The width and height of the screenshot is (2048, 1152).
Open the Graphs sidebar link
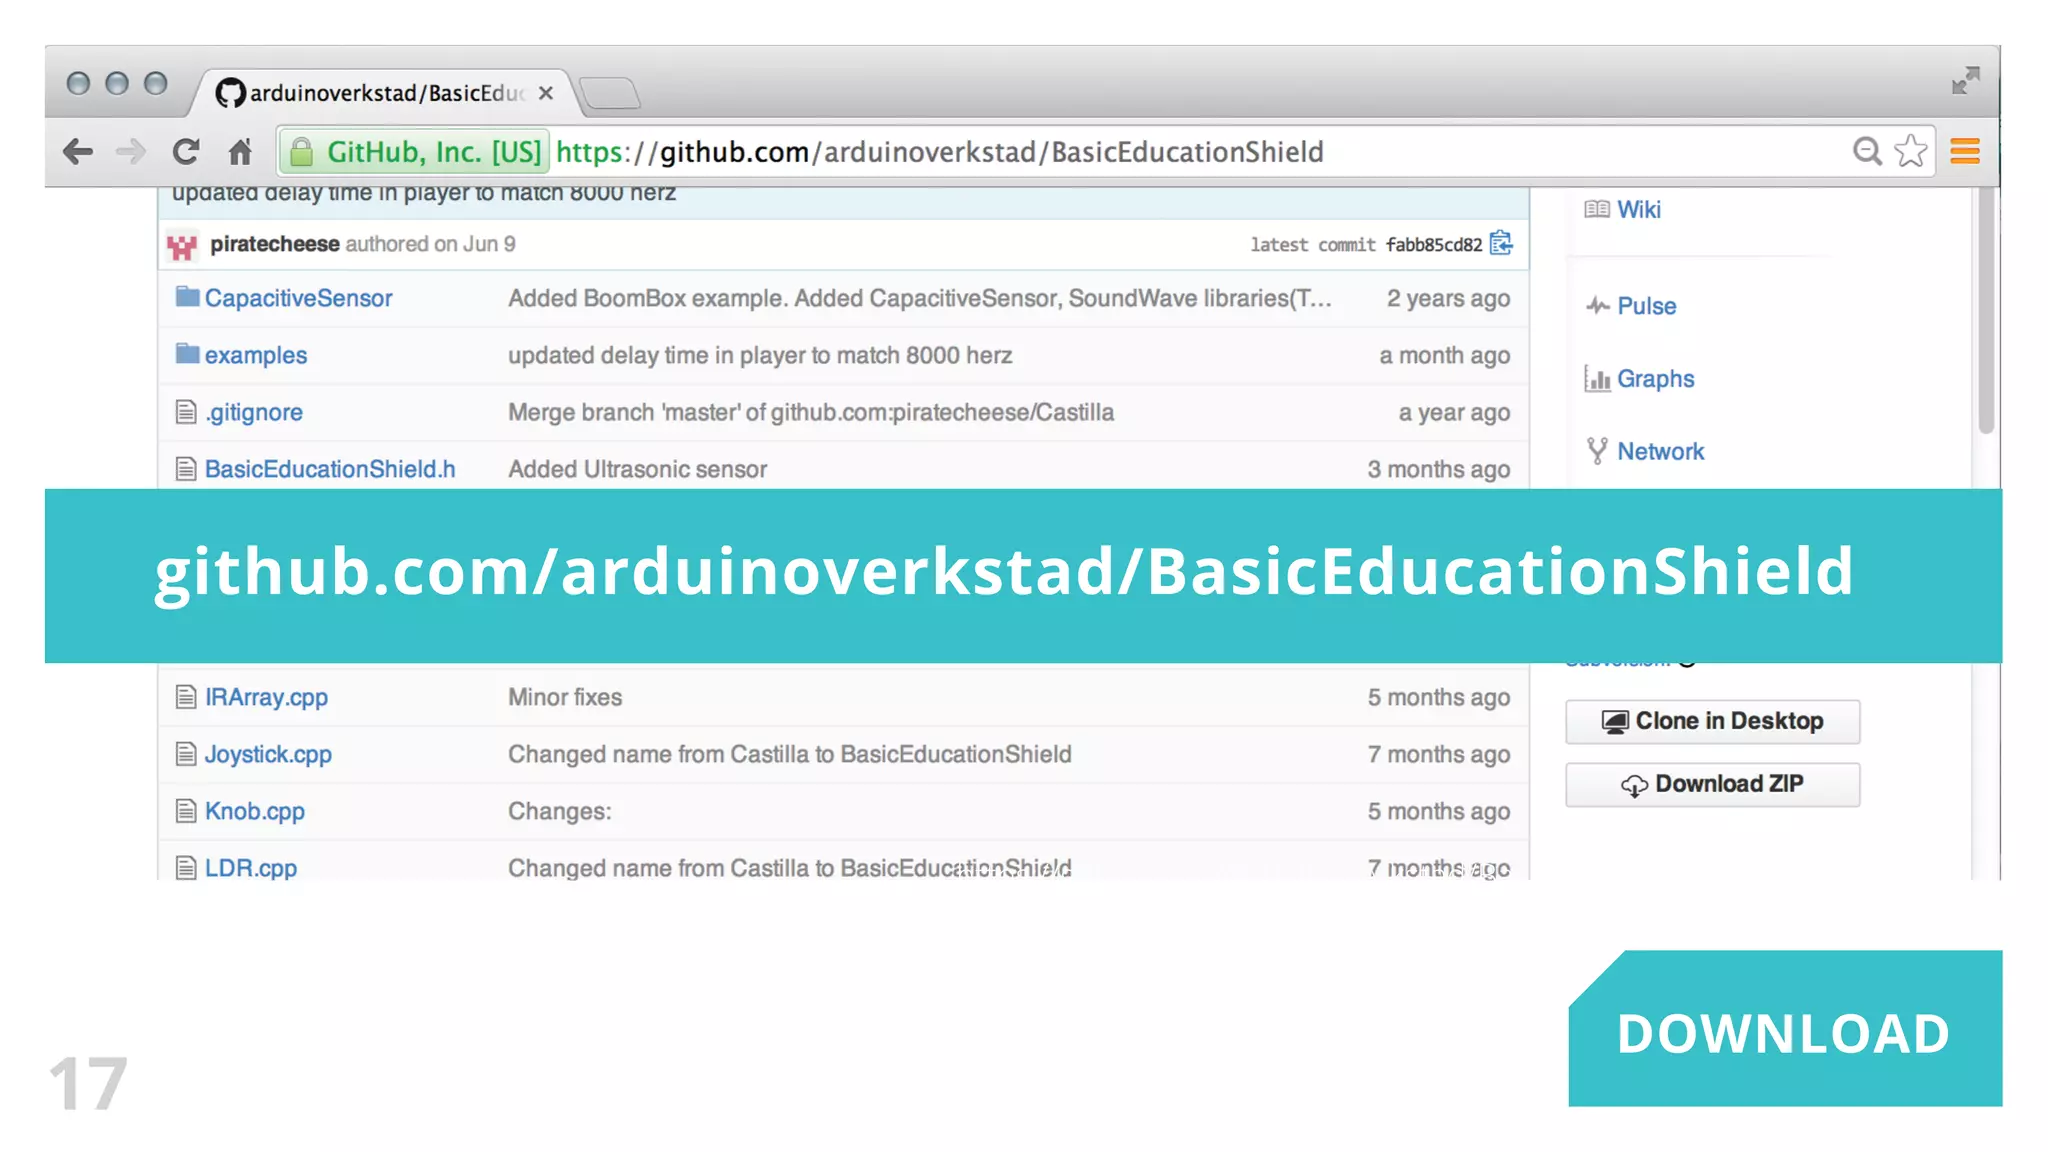tap(1655, 379)
